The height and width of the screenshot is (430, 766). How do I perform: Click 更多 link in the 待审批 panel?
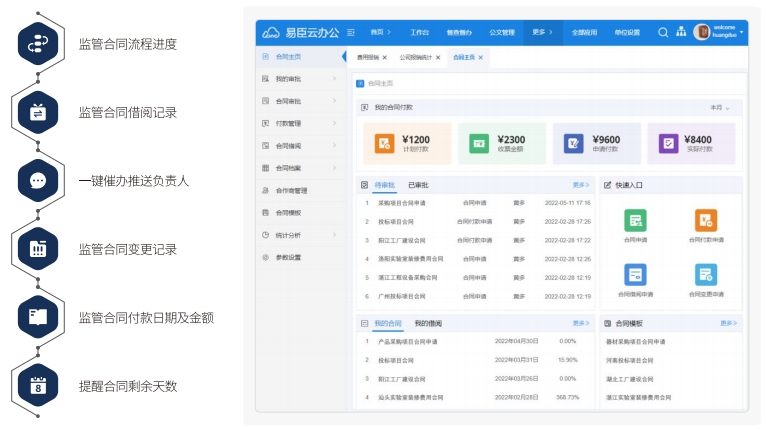click(581, 185)
